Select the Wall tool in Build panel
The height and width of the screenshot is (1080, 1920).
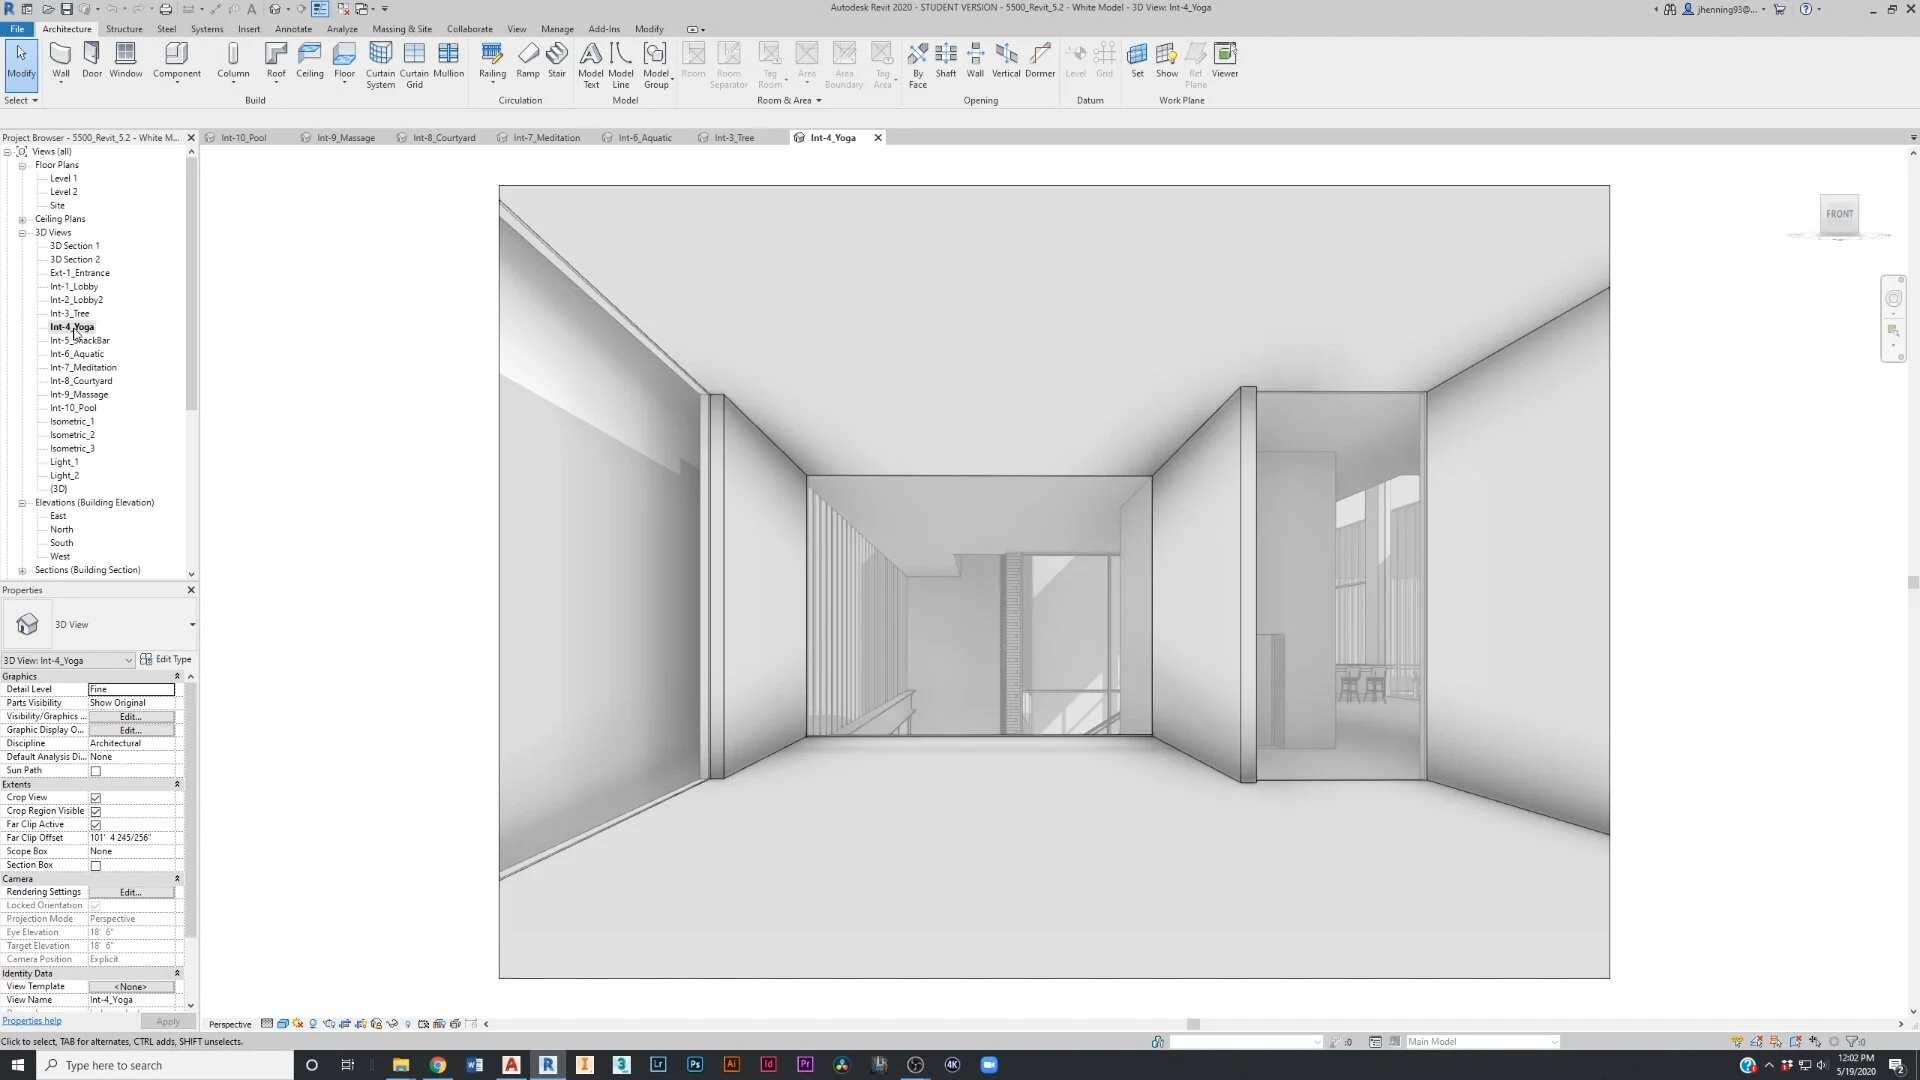60,62
